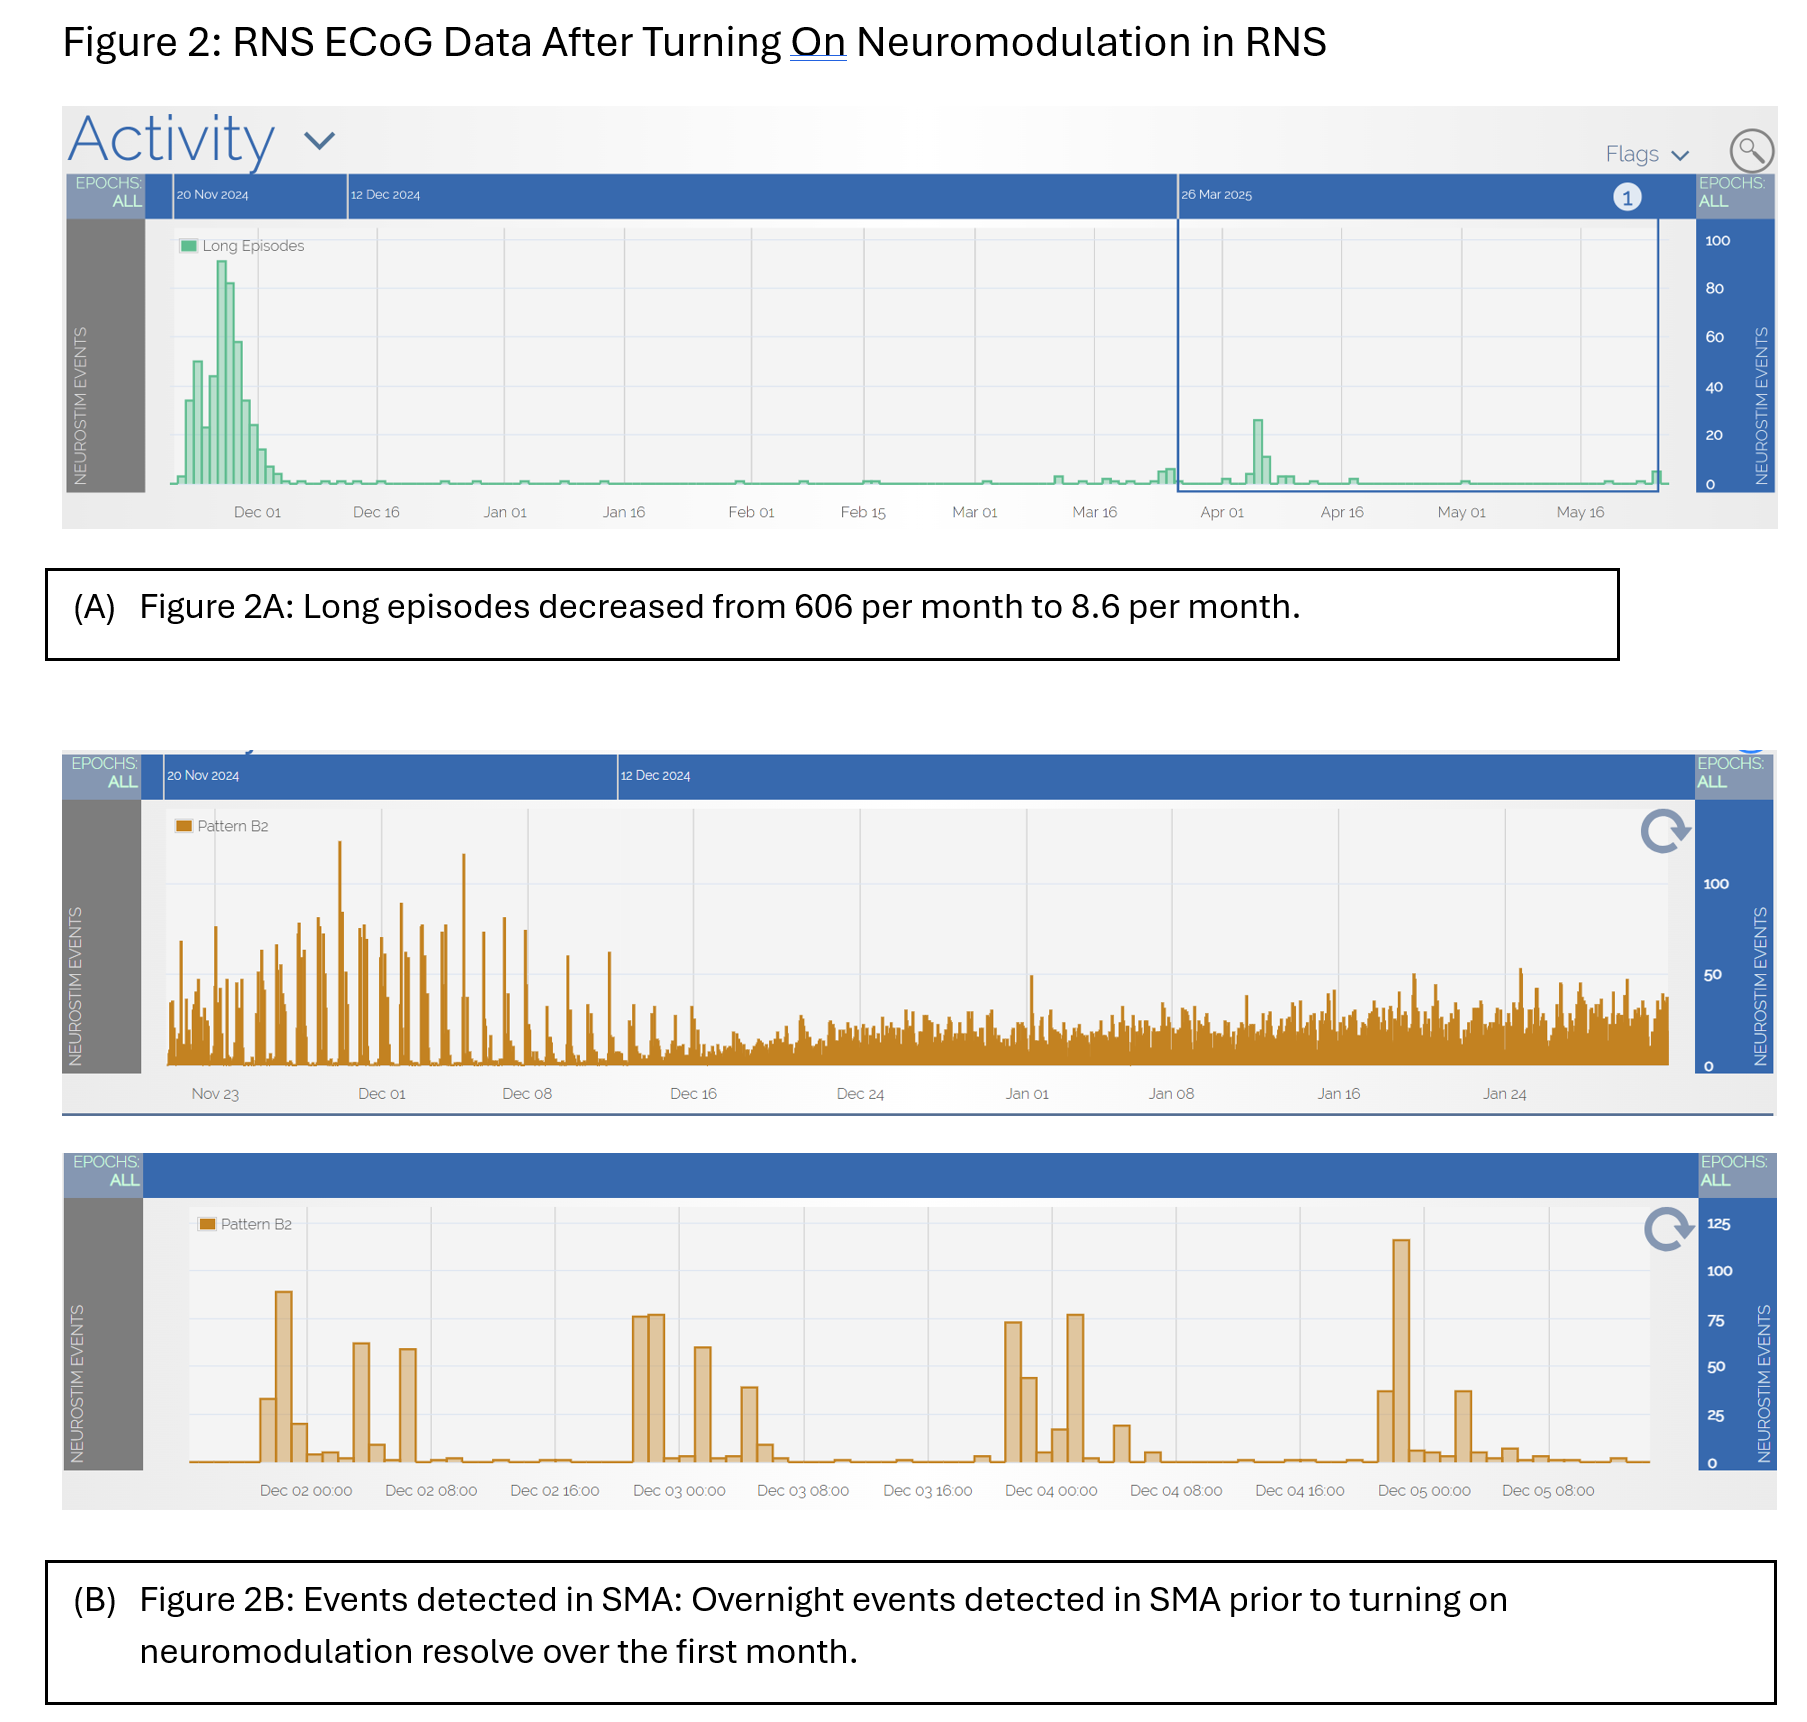Select 12 Dec 2024 epoch in Pattern B2 chart
The height and width of the screenshot is (1722, 1807).
click(1150, 777)
